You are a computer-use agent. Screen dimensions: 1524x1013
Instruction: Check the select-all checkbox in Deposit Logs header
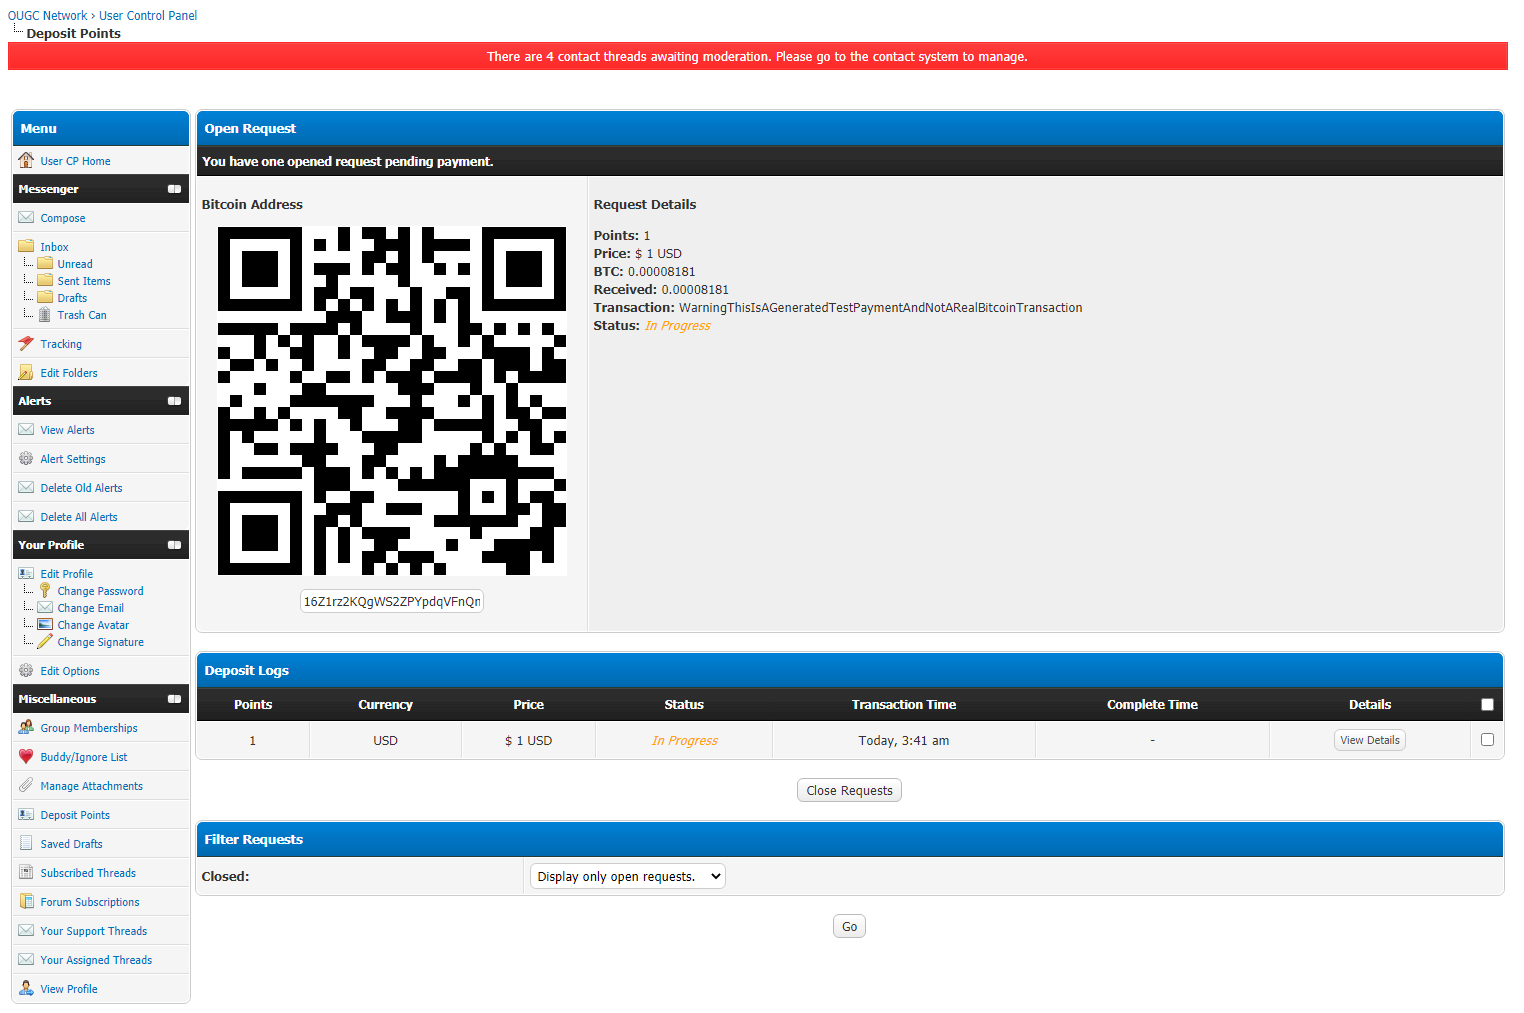[x=1487, y=705]
